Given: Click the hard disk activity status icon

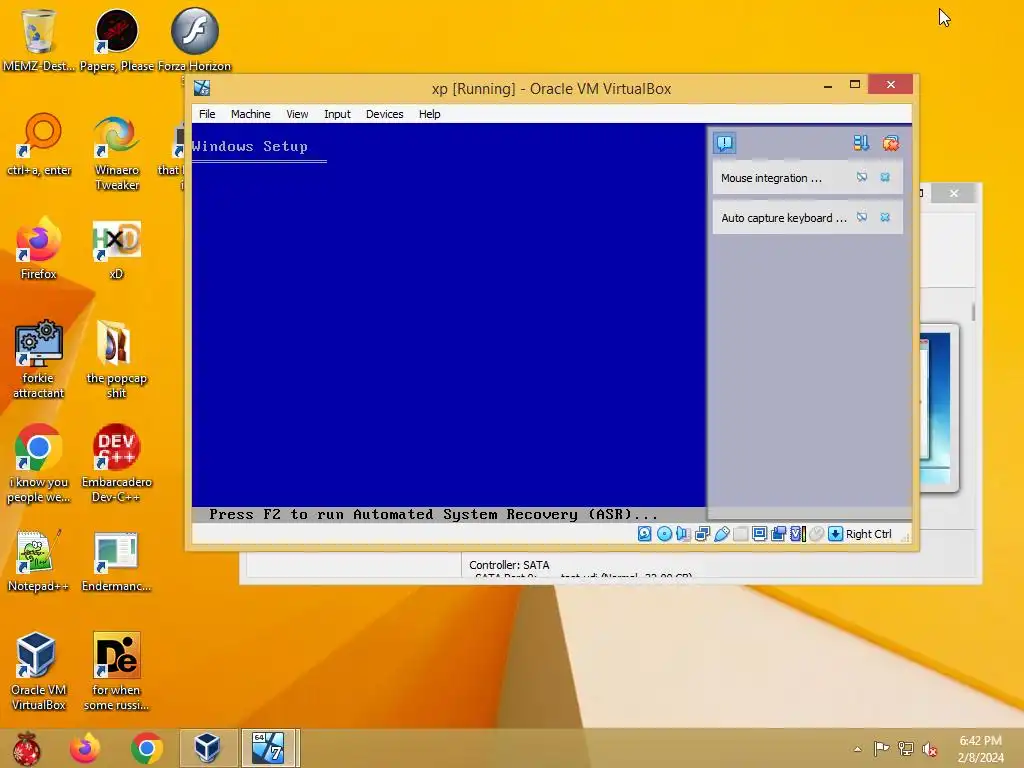Looking at the screenshot, I should (645, 534).
